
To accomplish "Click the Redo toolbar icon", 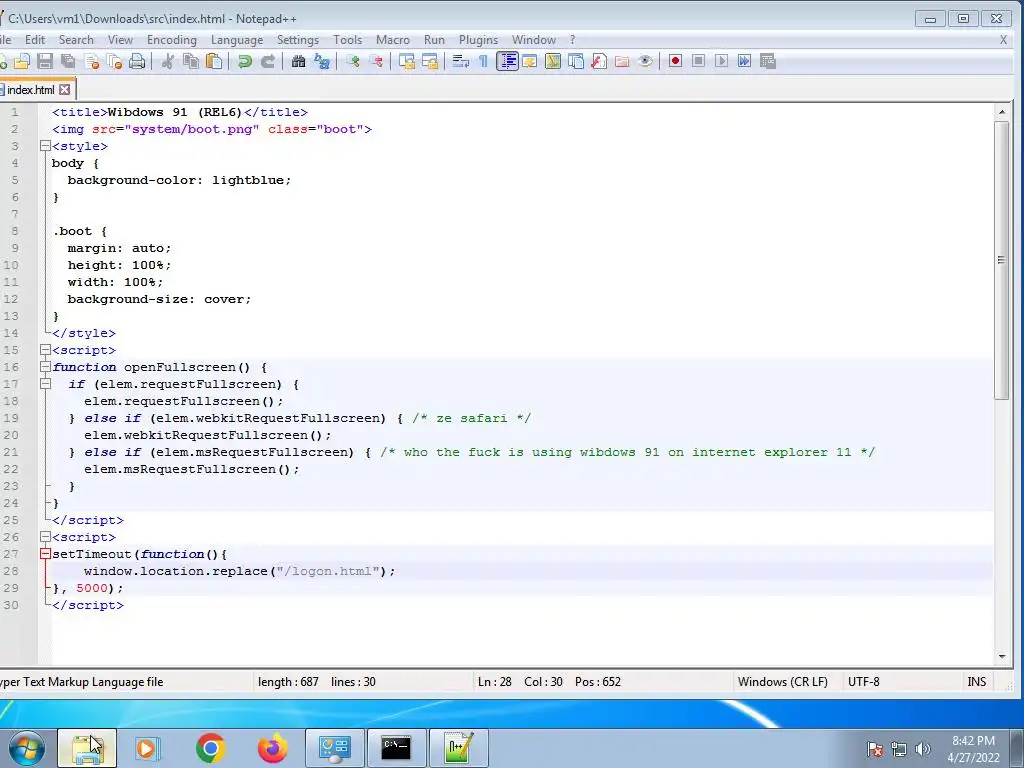I will coord(268,61).
